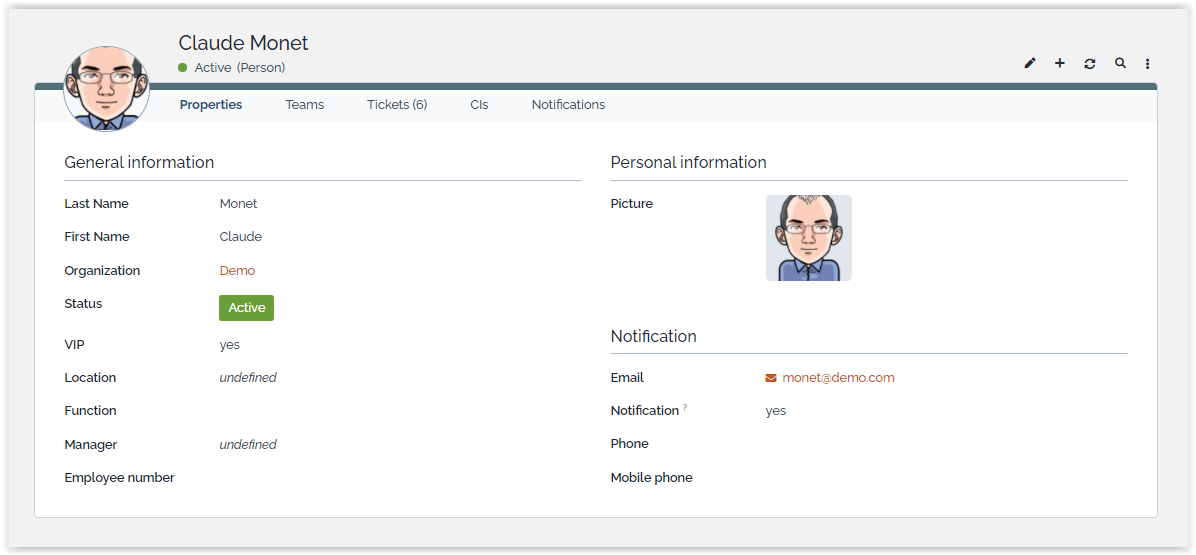The image size is (1196, 555).
Task: Click the green Active status badge
Action: pos(246,308)
